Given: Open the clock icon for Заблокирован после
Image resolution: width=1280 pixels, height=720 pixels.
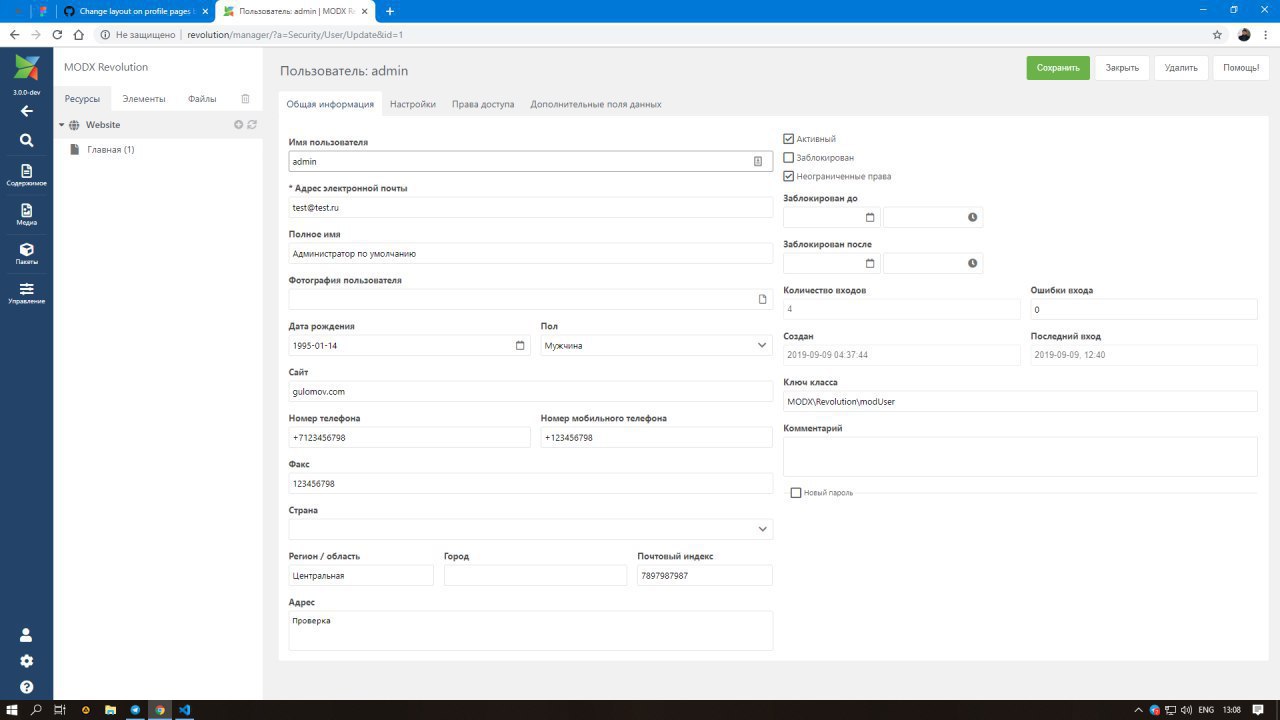Looking at the screenshot, I should pos(972,264).
